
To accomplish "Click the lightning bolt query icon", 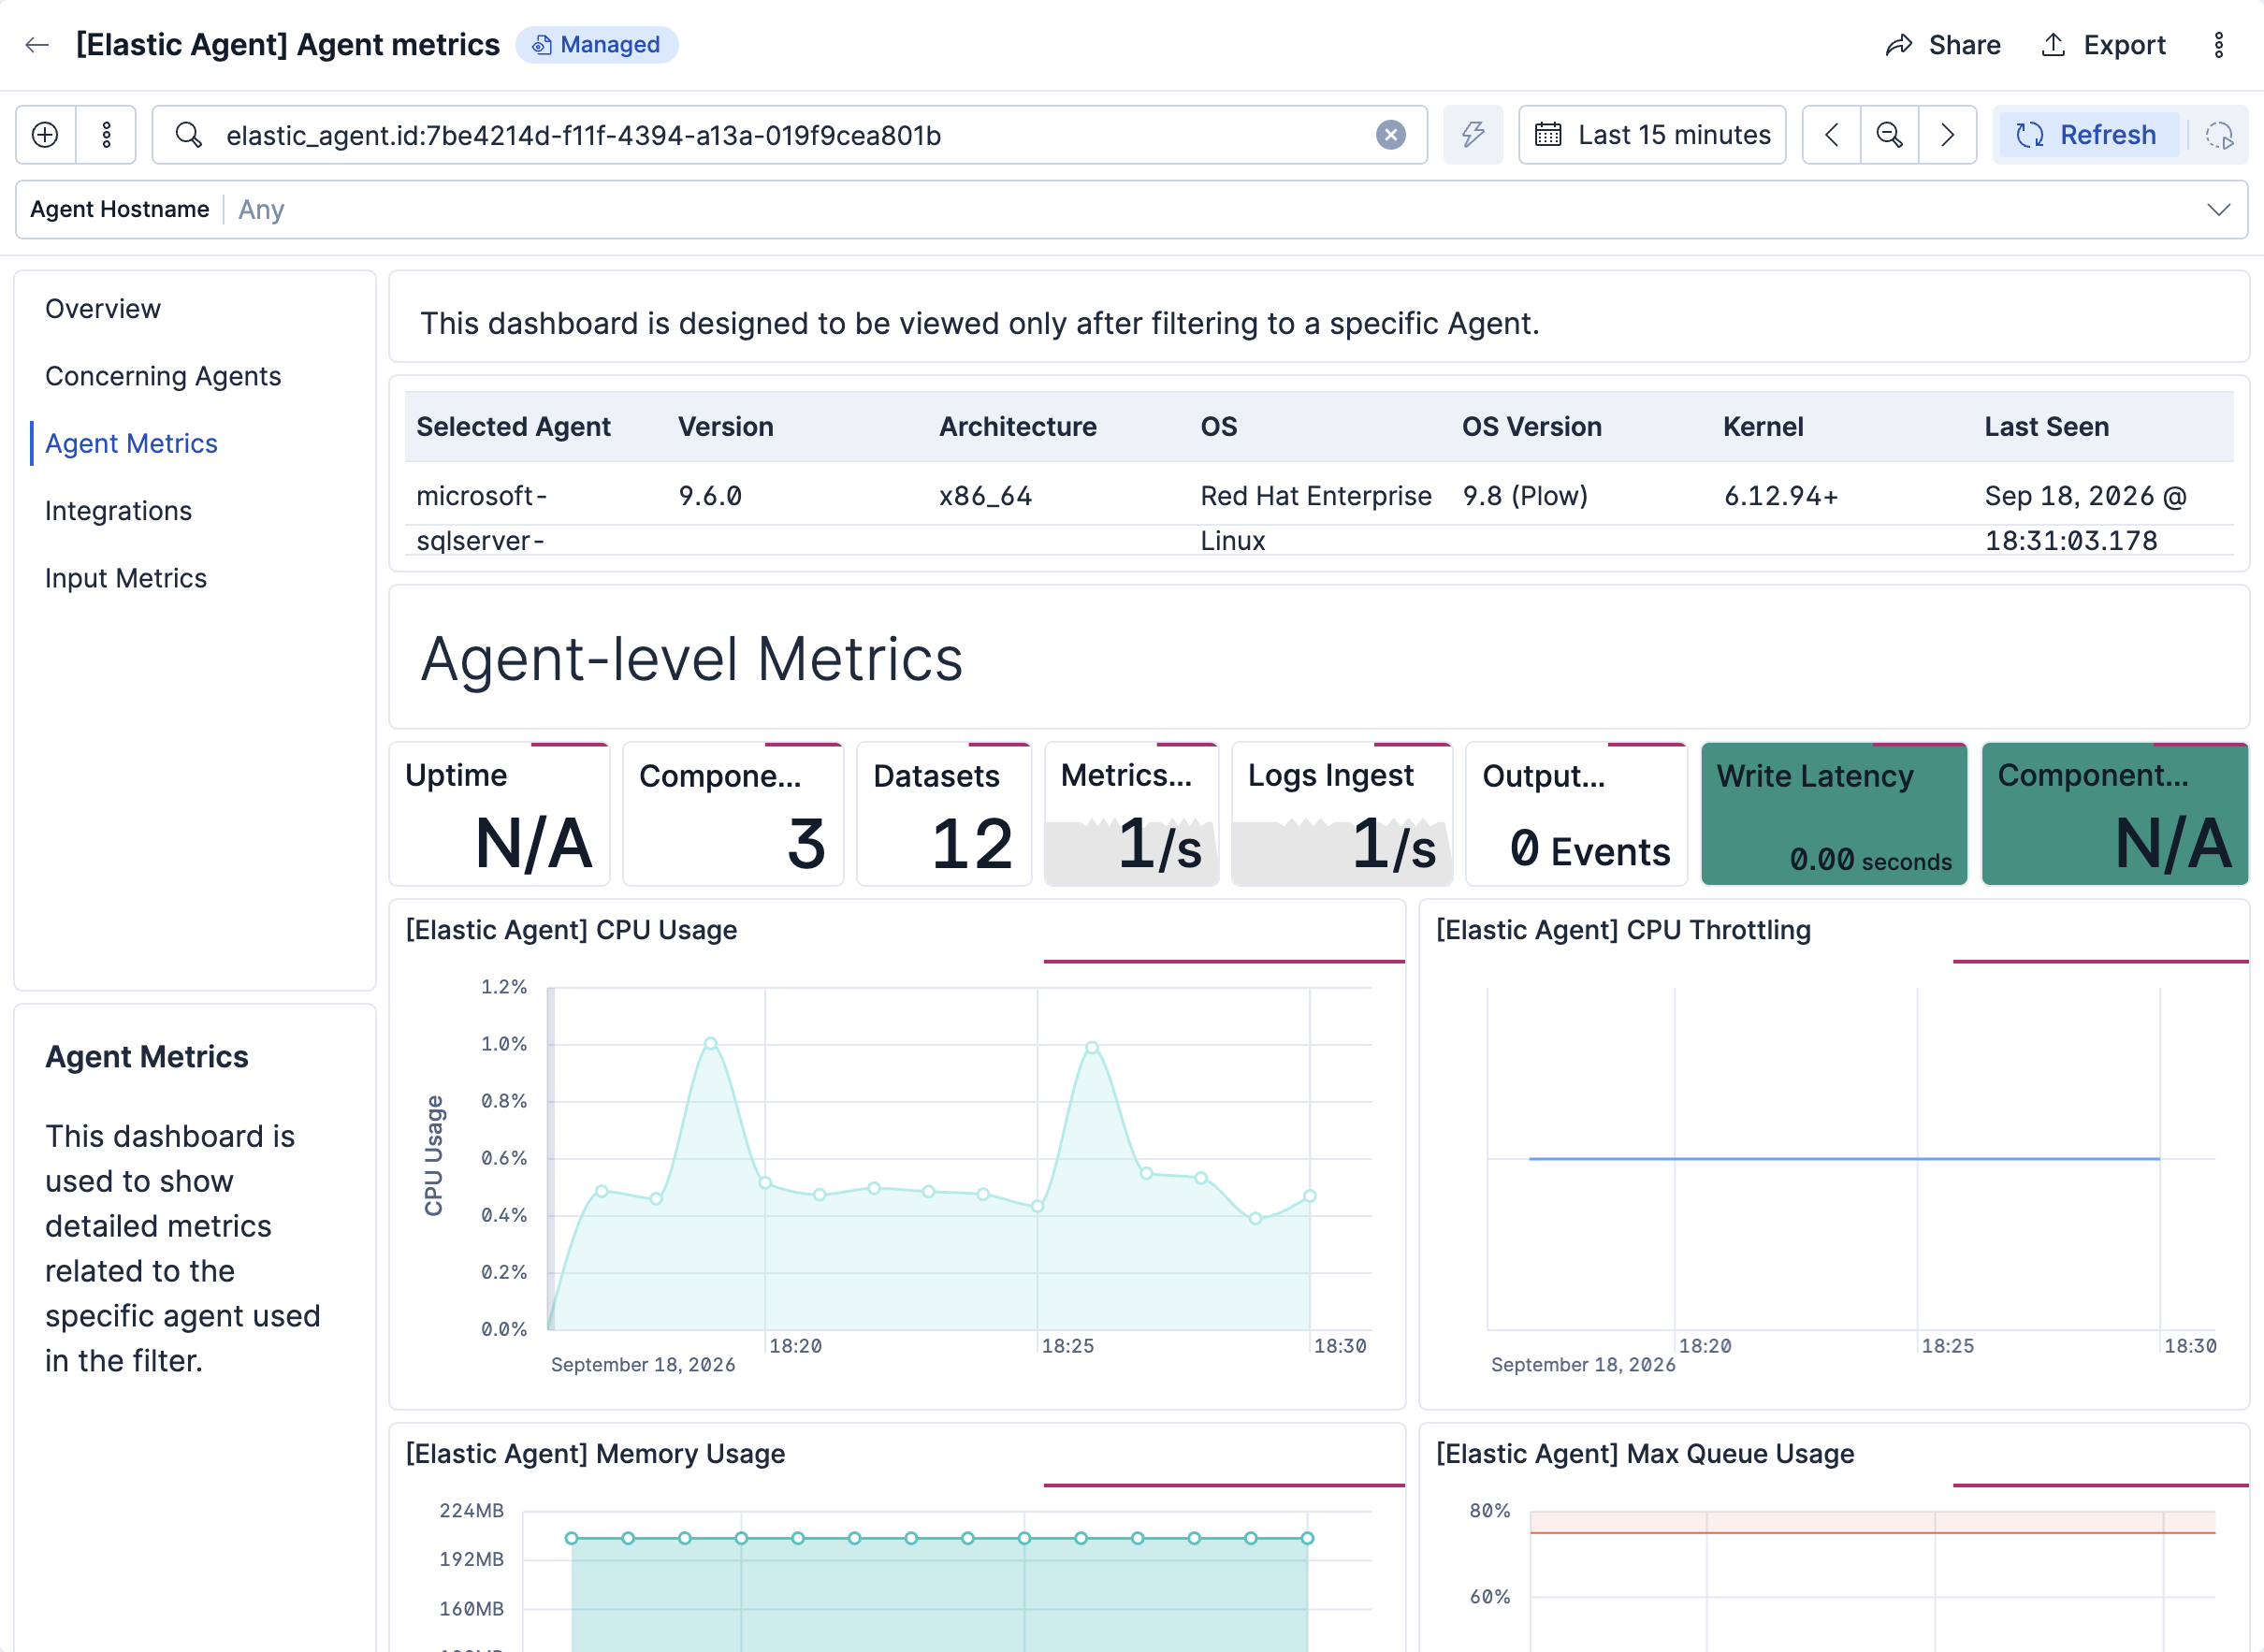I will pyautogui.click(x=1472, y=135).
